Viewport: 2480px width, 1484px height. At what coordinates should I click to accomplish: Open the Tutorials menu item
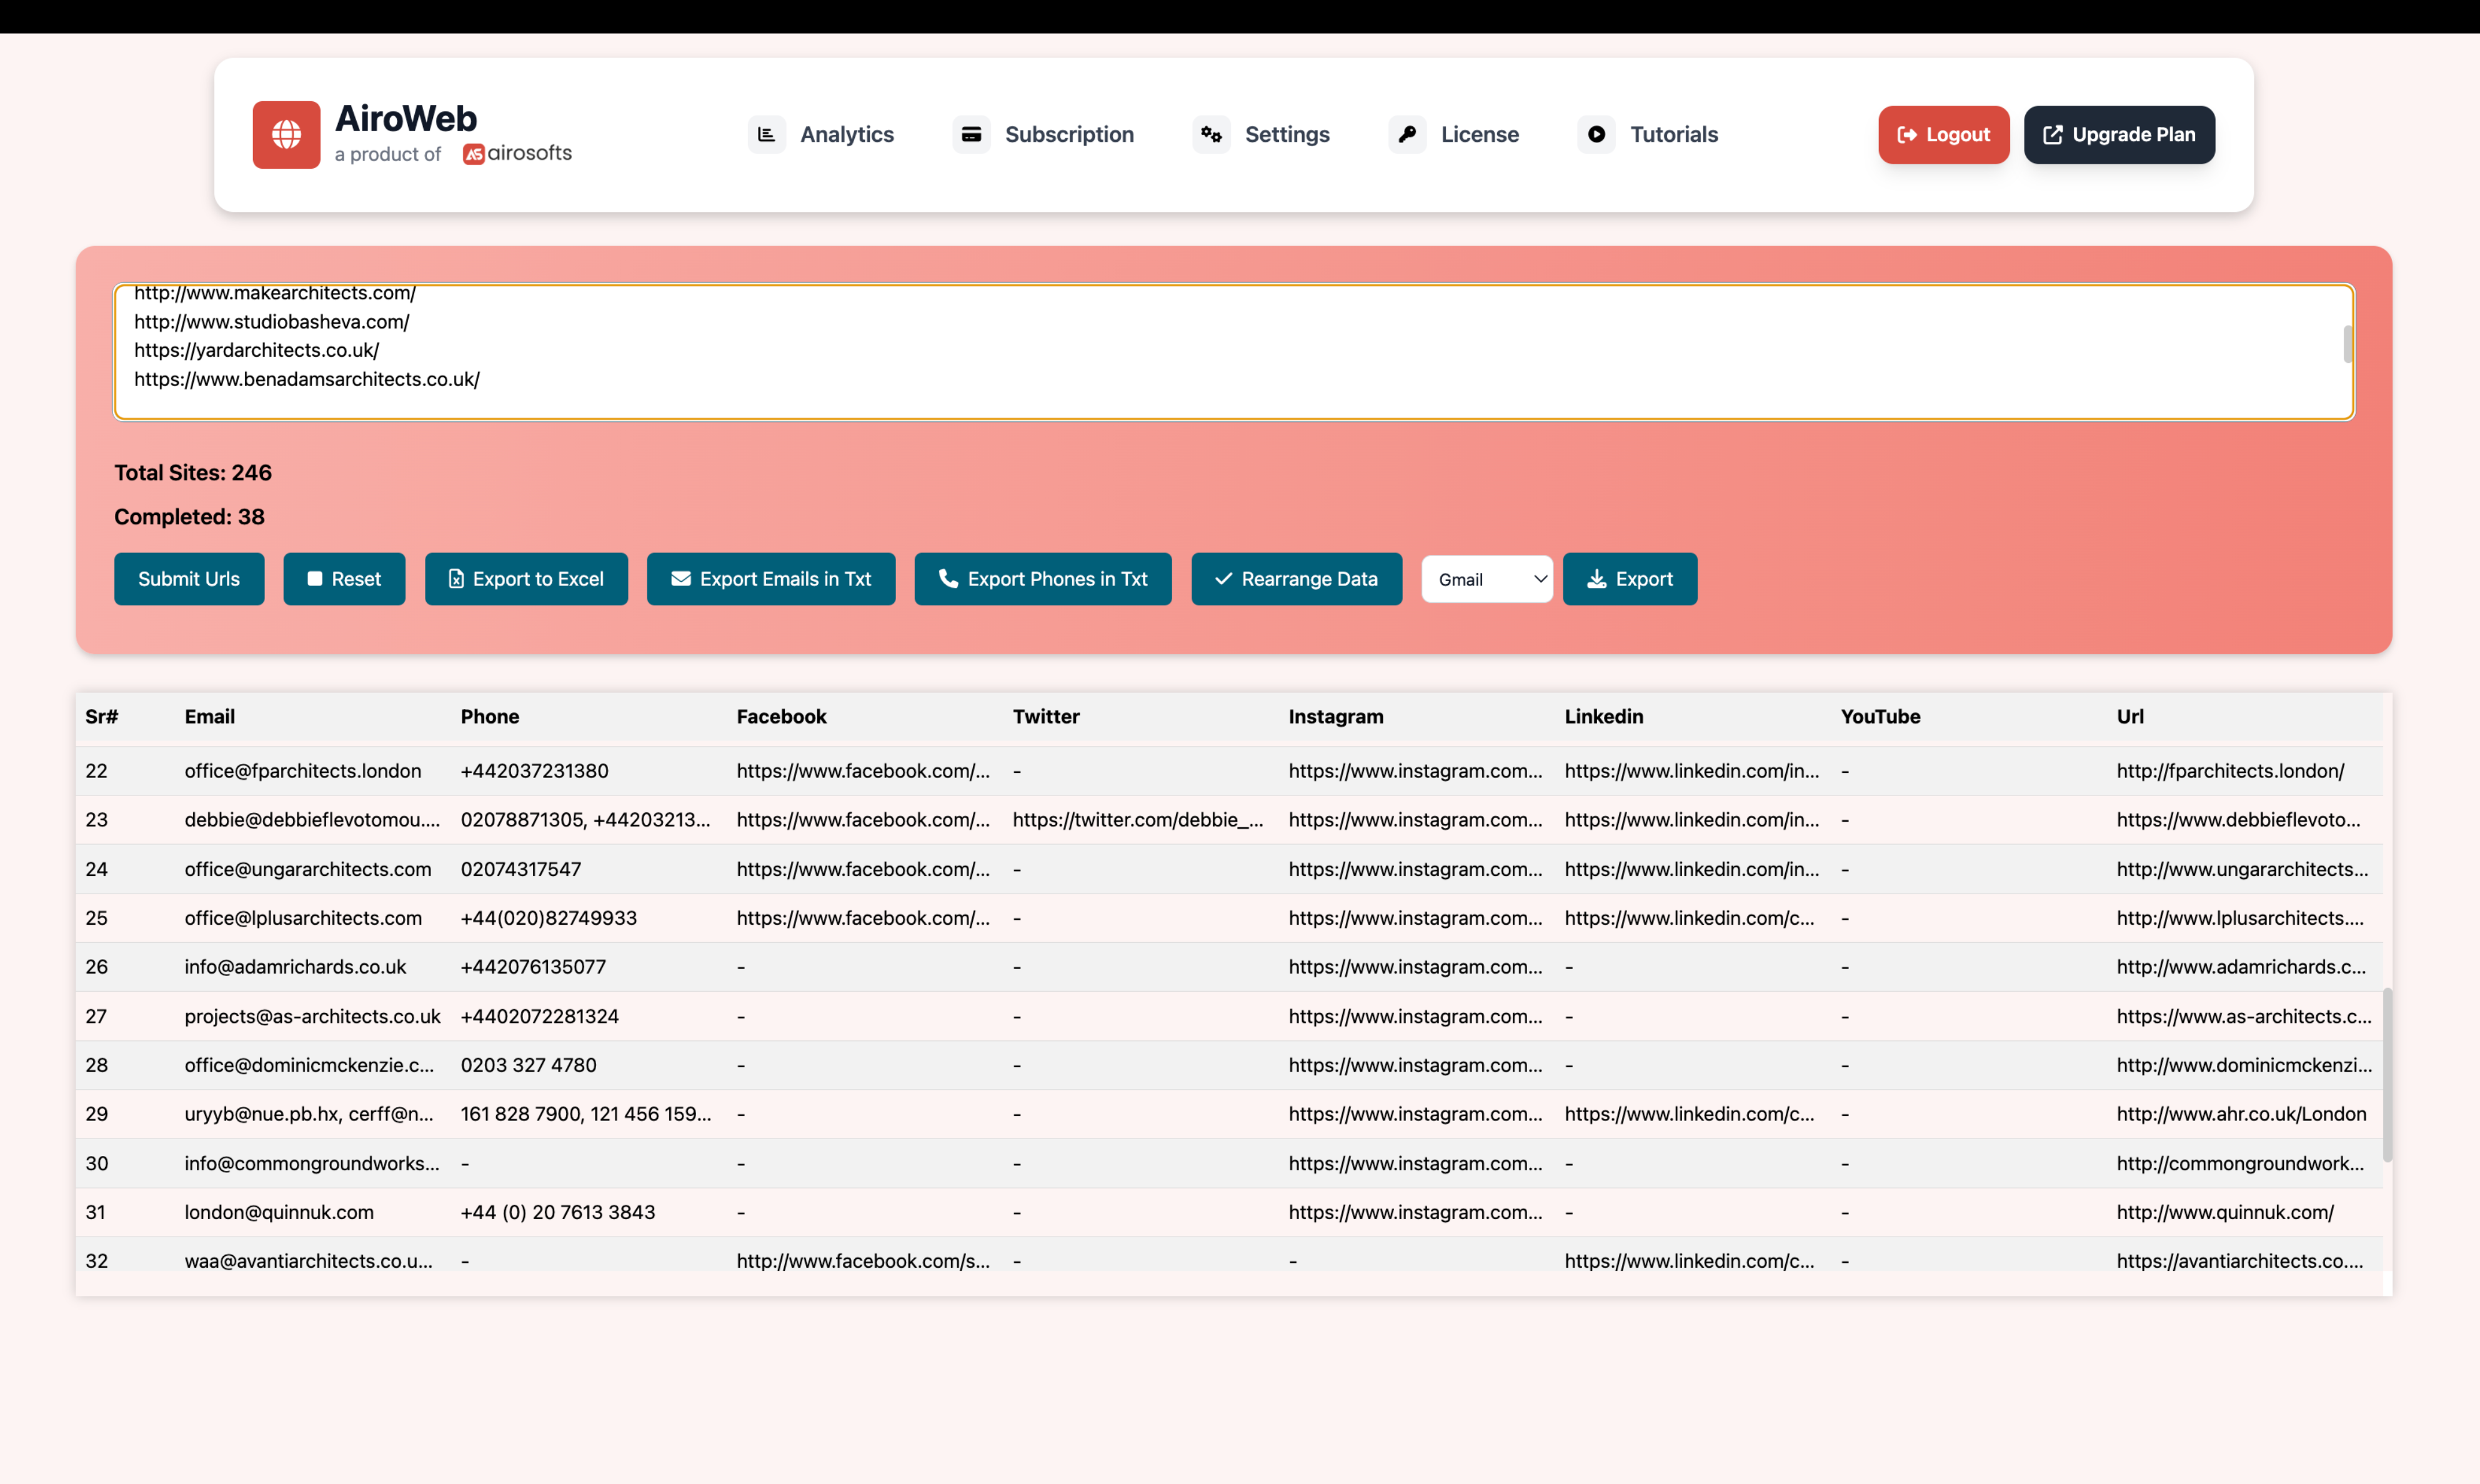pyautogui.click(x=1674, y=134)
